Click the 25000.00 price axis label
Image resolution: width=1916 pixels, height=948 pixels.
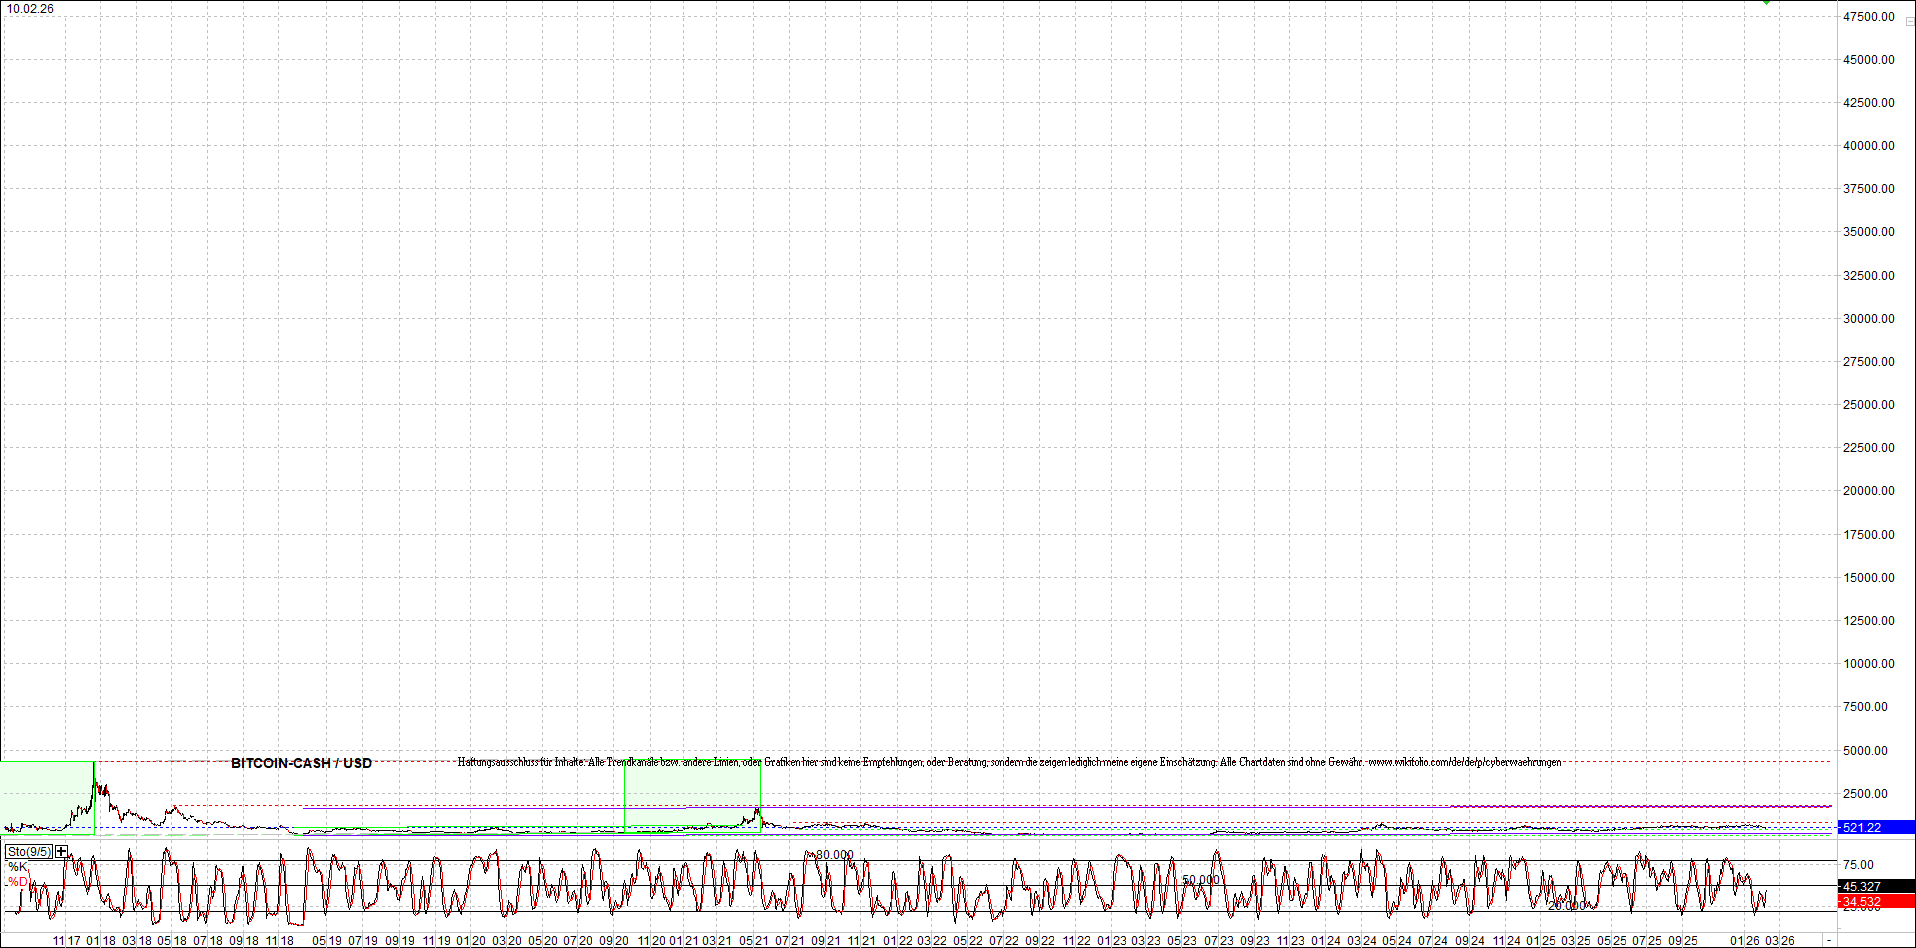[x=1868, y=405]
